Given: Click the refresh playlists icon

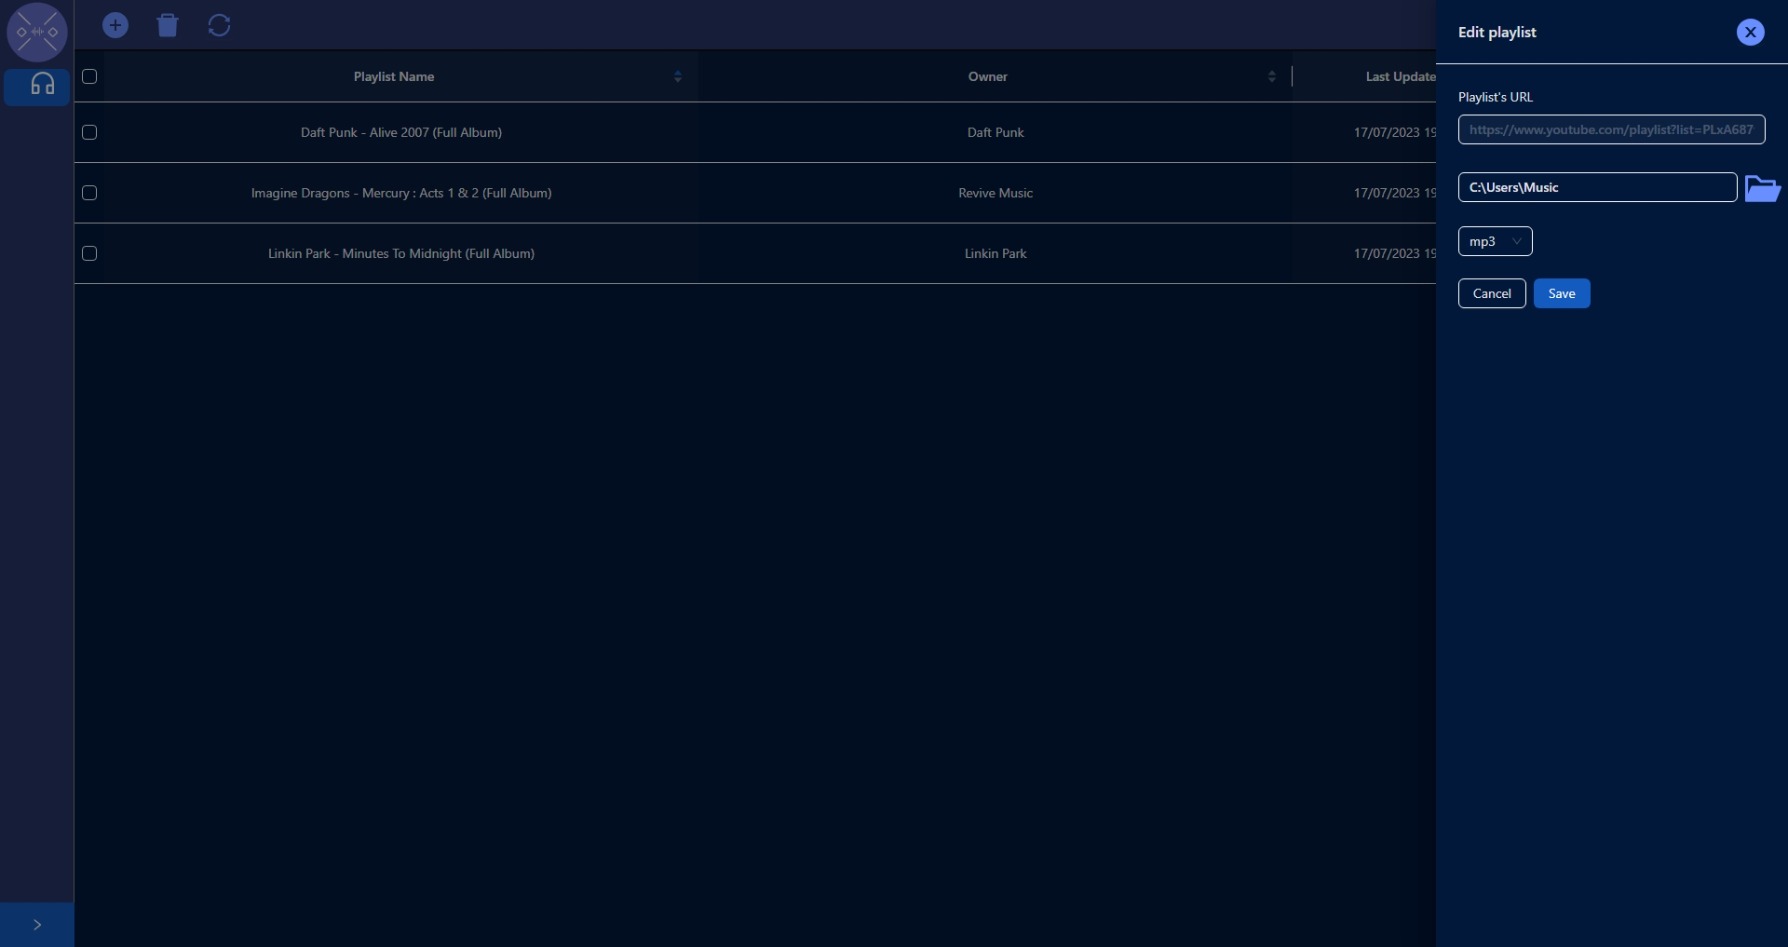Looking at the screenshot, I should coord(220,25).
